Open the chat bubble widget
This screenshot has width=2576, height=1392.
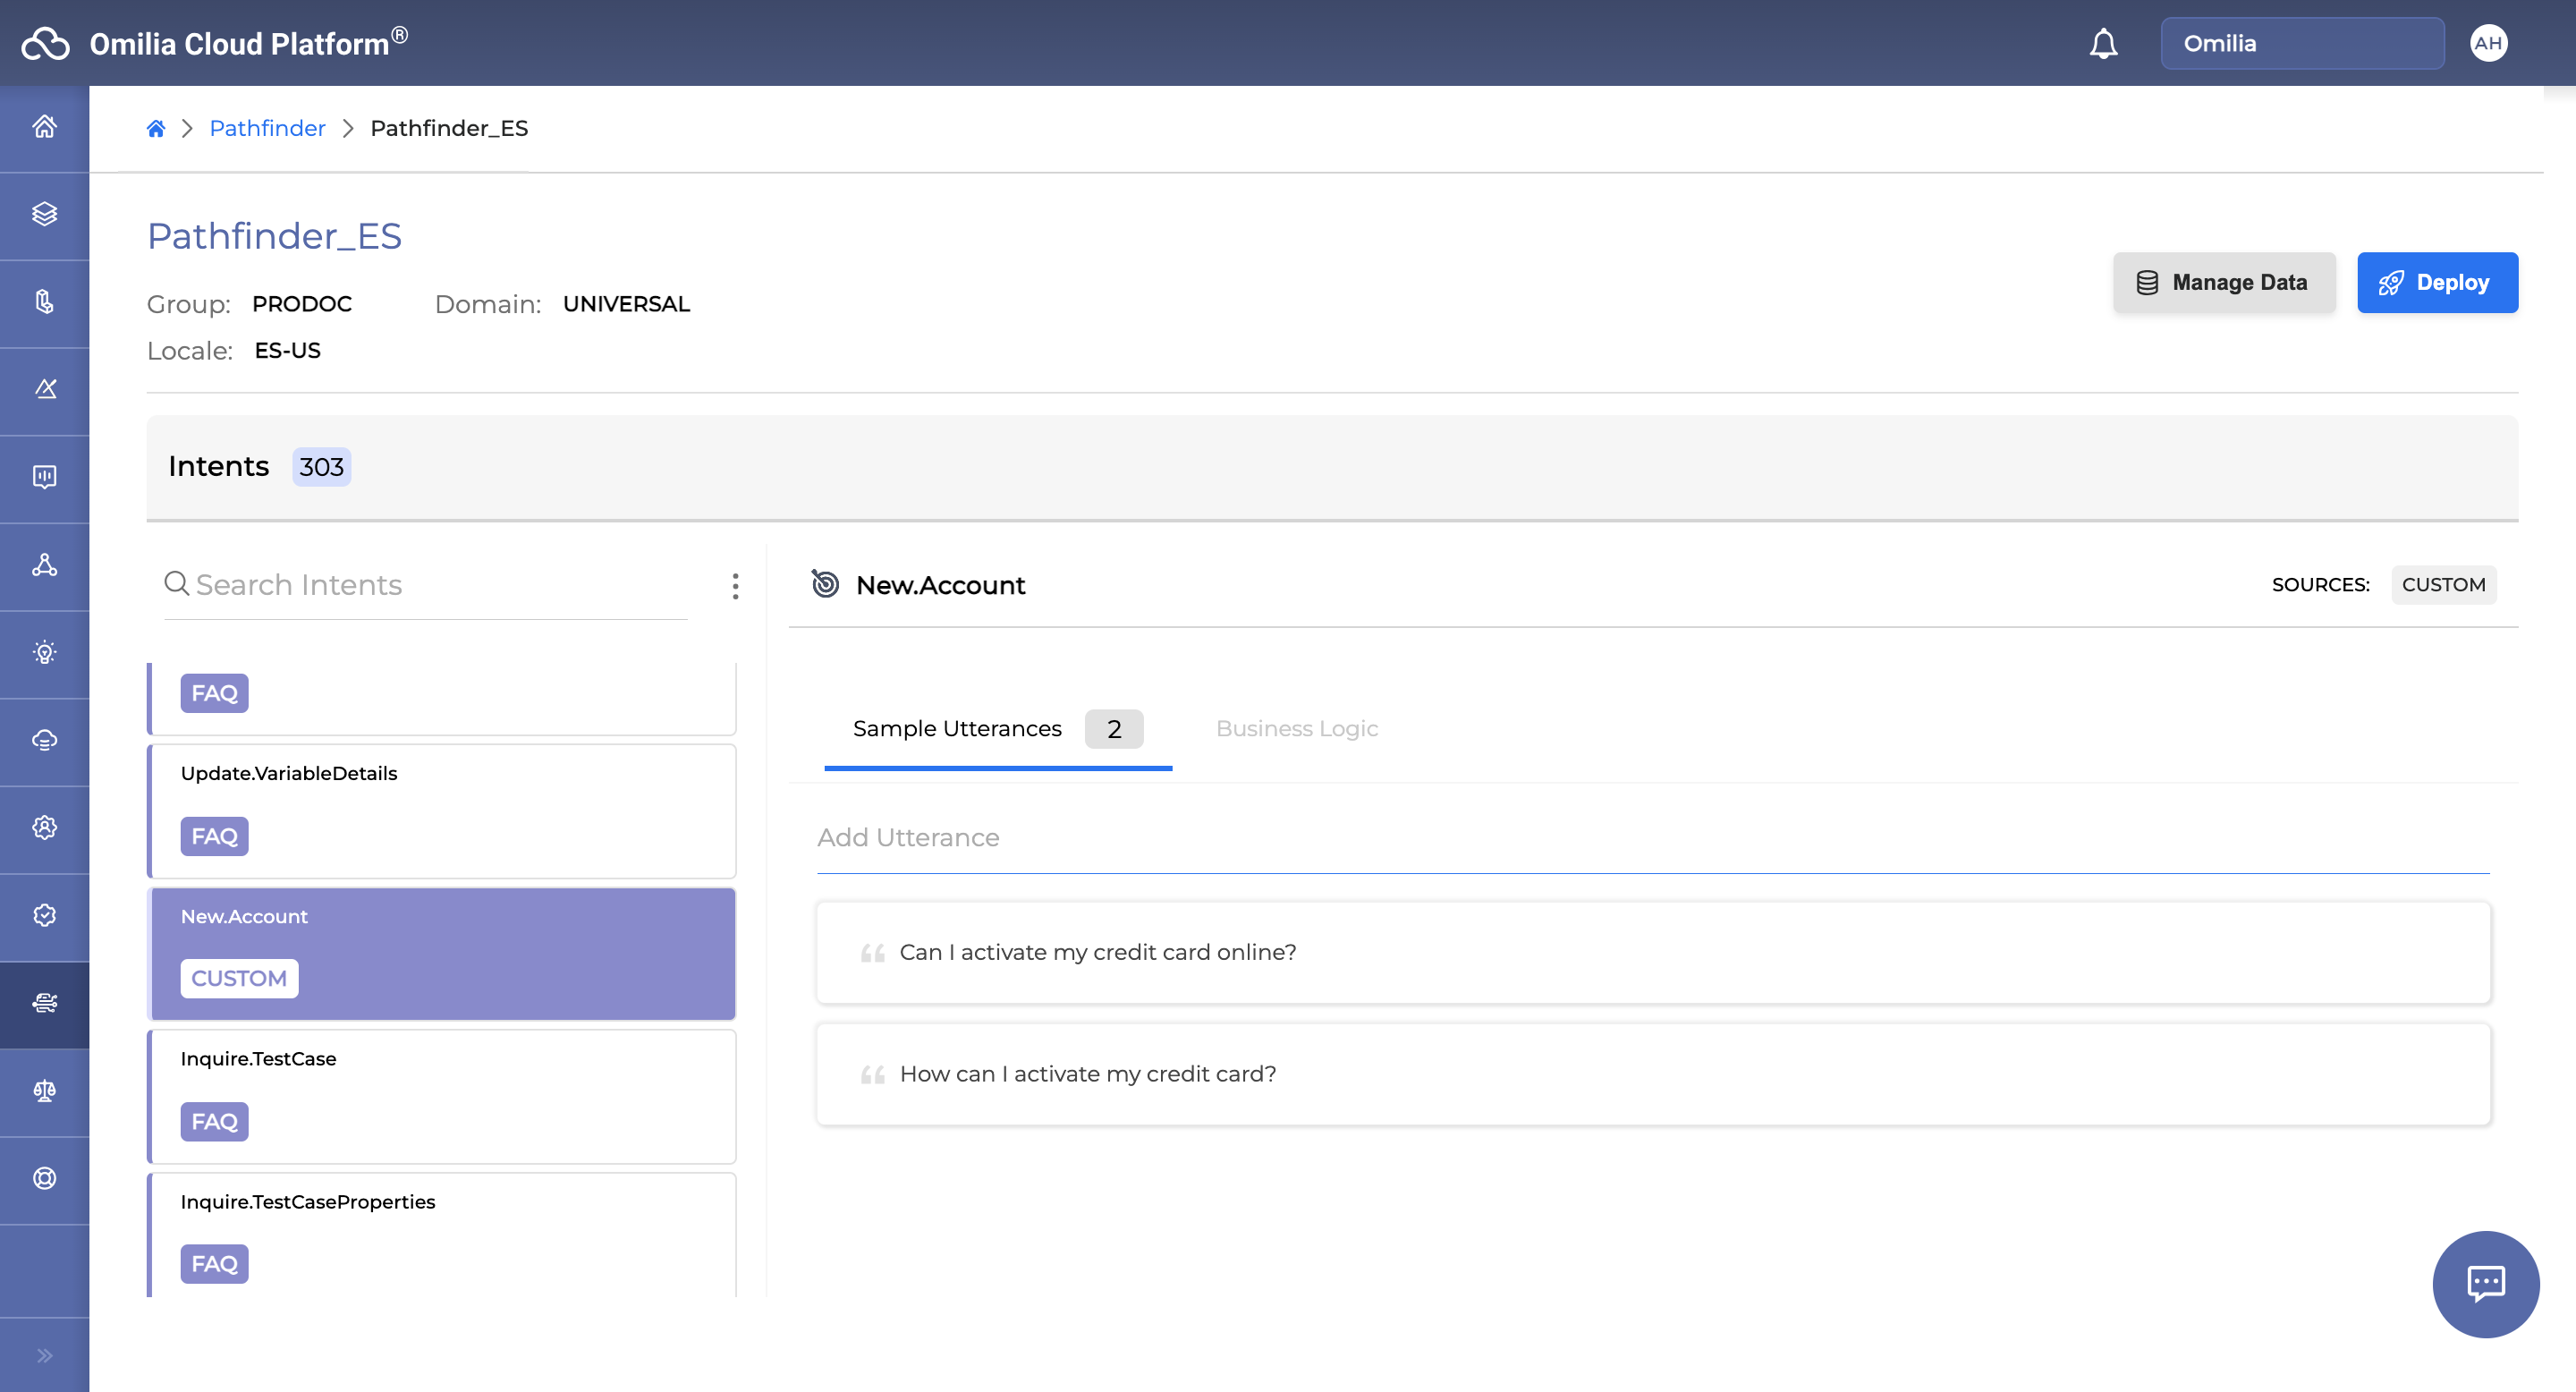point(2485,1283)
